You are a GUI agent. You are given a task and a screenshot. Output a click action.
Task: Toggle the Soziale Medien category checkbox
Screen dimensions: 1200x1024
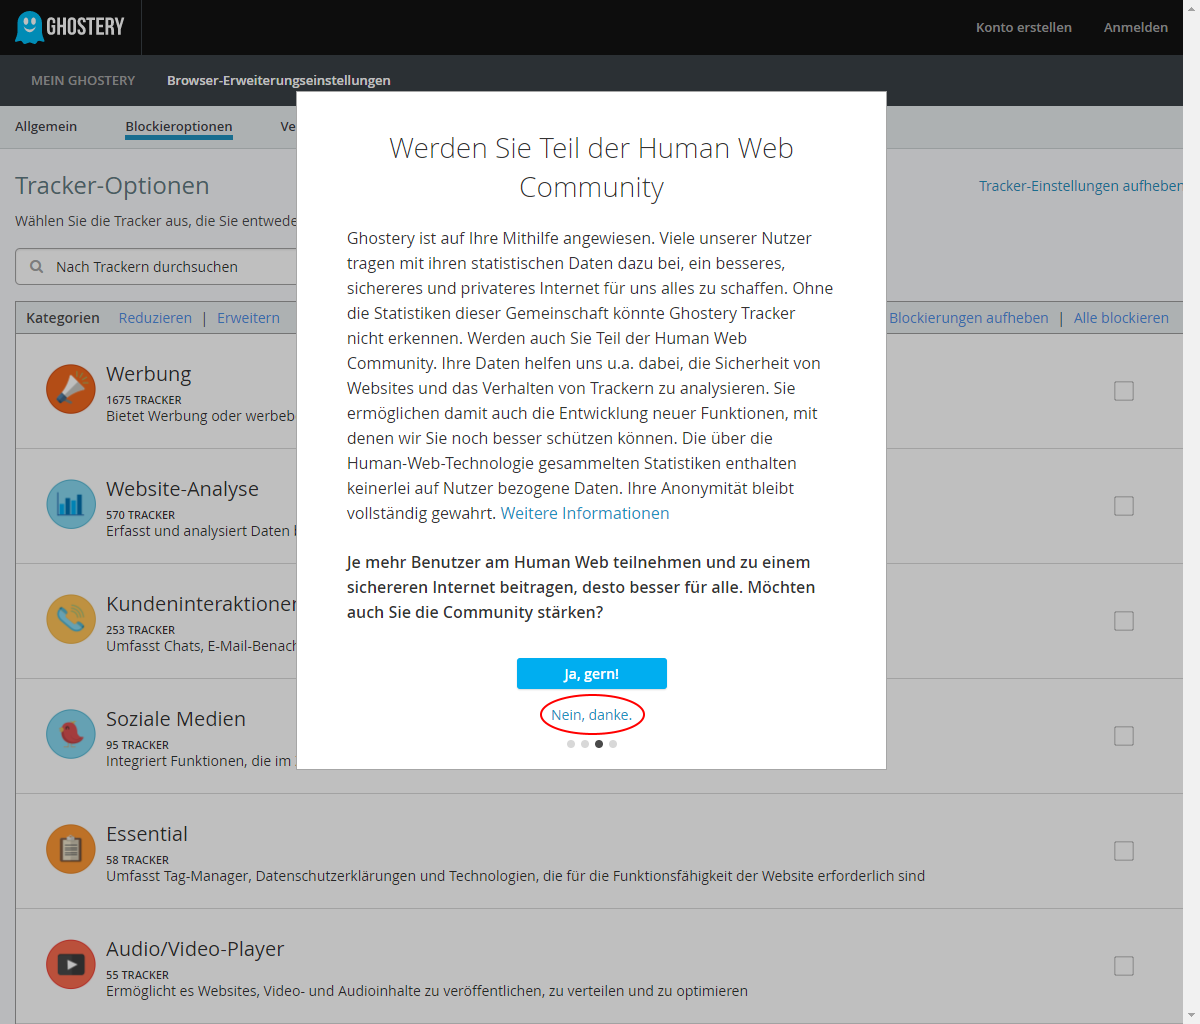(x=1124, y=736)
